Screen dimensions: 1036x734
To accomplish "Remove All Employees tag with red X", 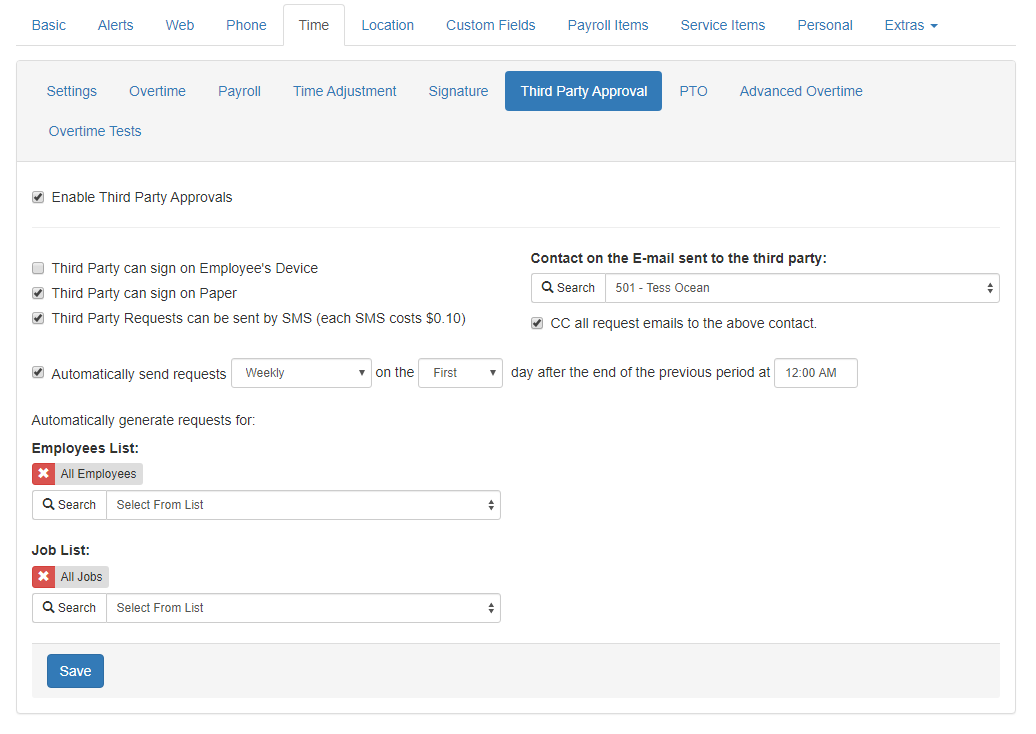I will coord(44,474).
